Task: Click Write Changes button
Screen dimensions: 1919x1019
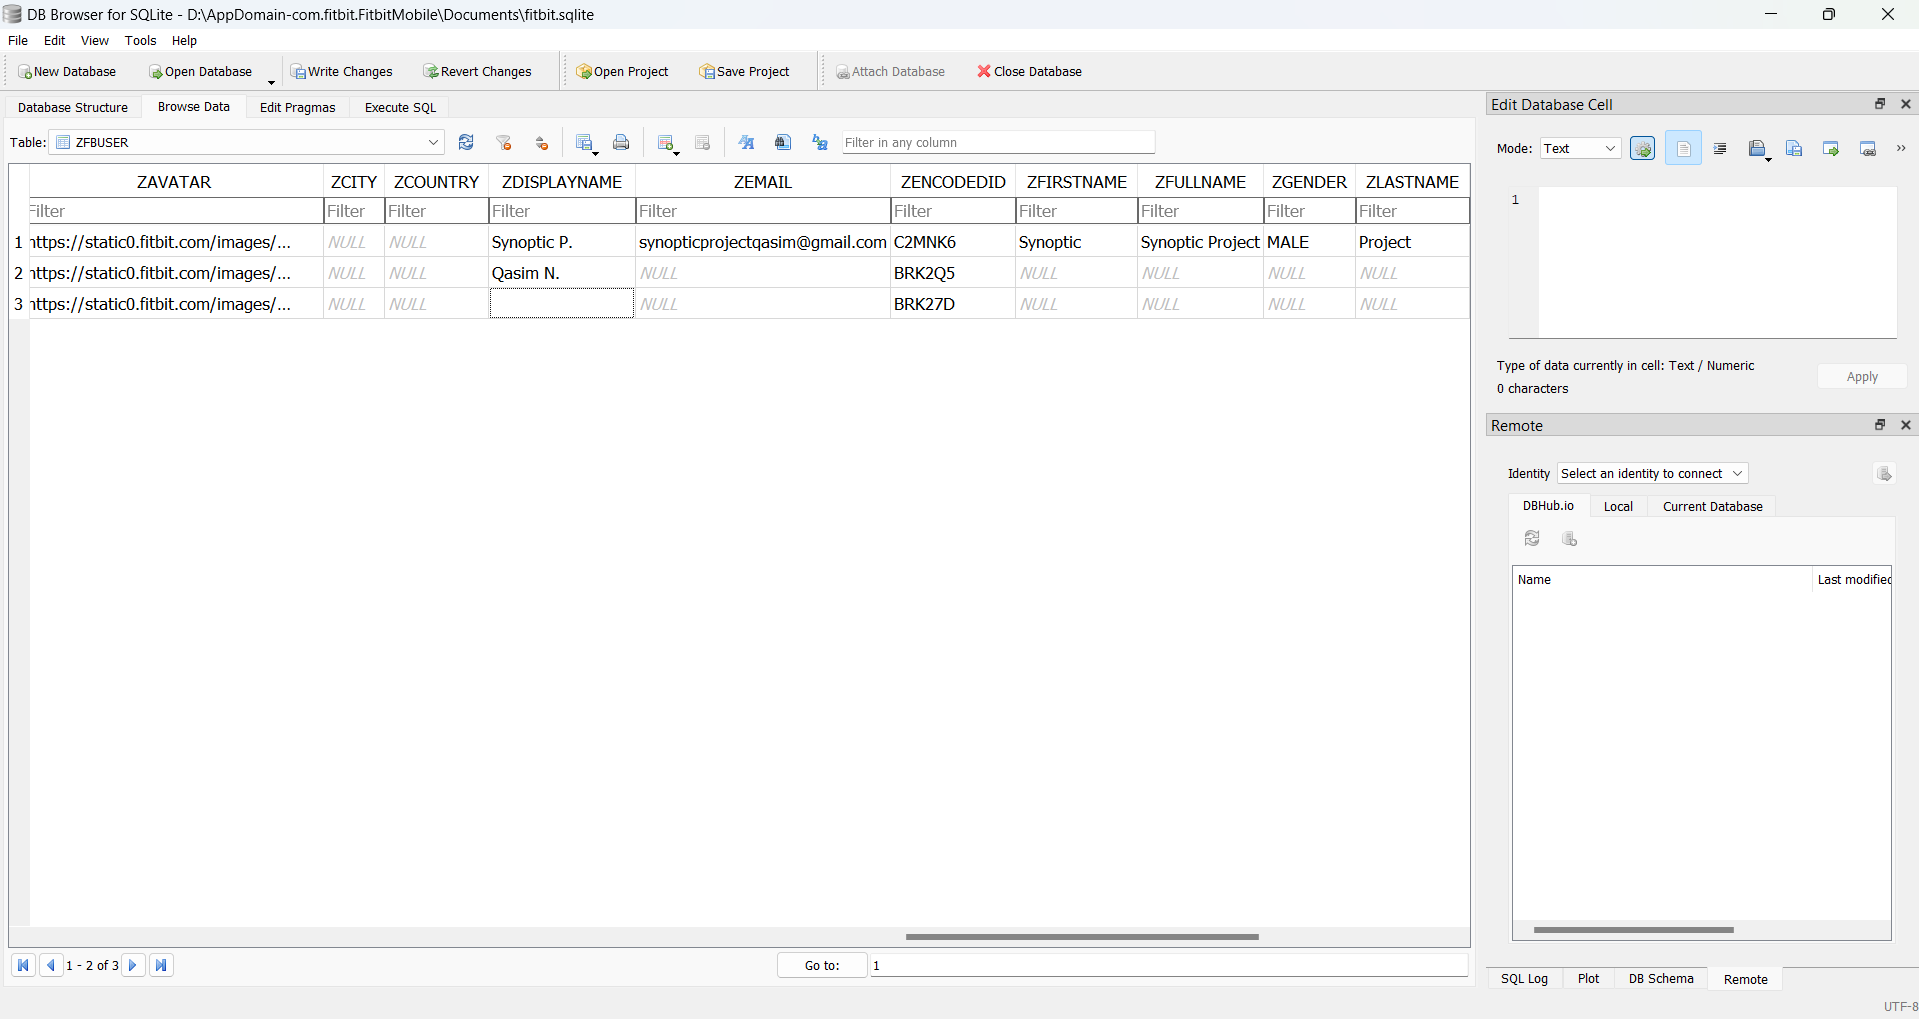Action: 342,72
